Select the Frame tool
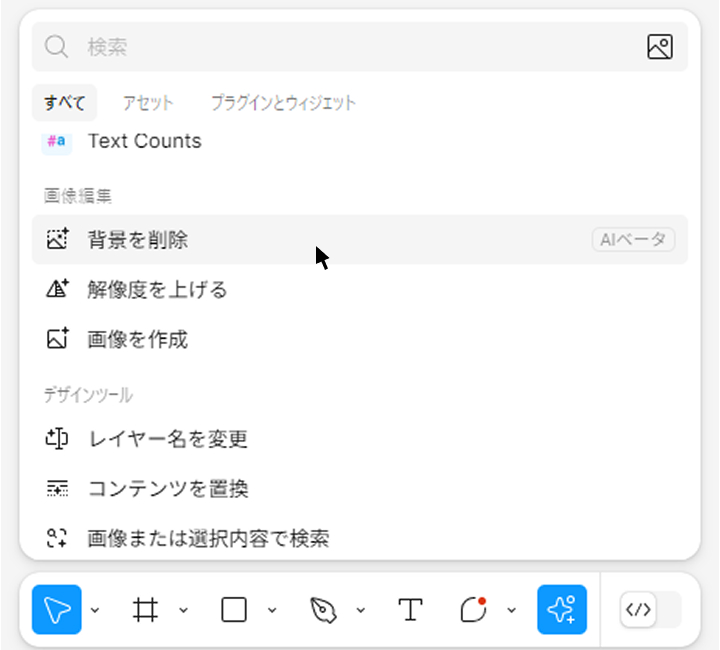This screenshot has width=720, height=650. pos(146,609)
